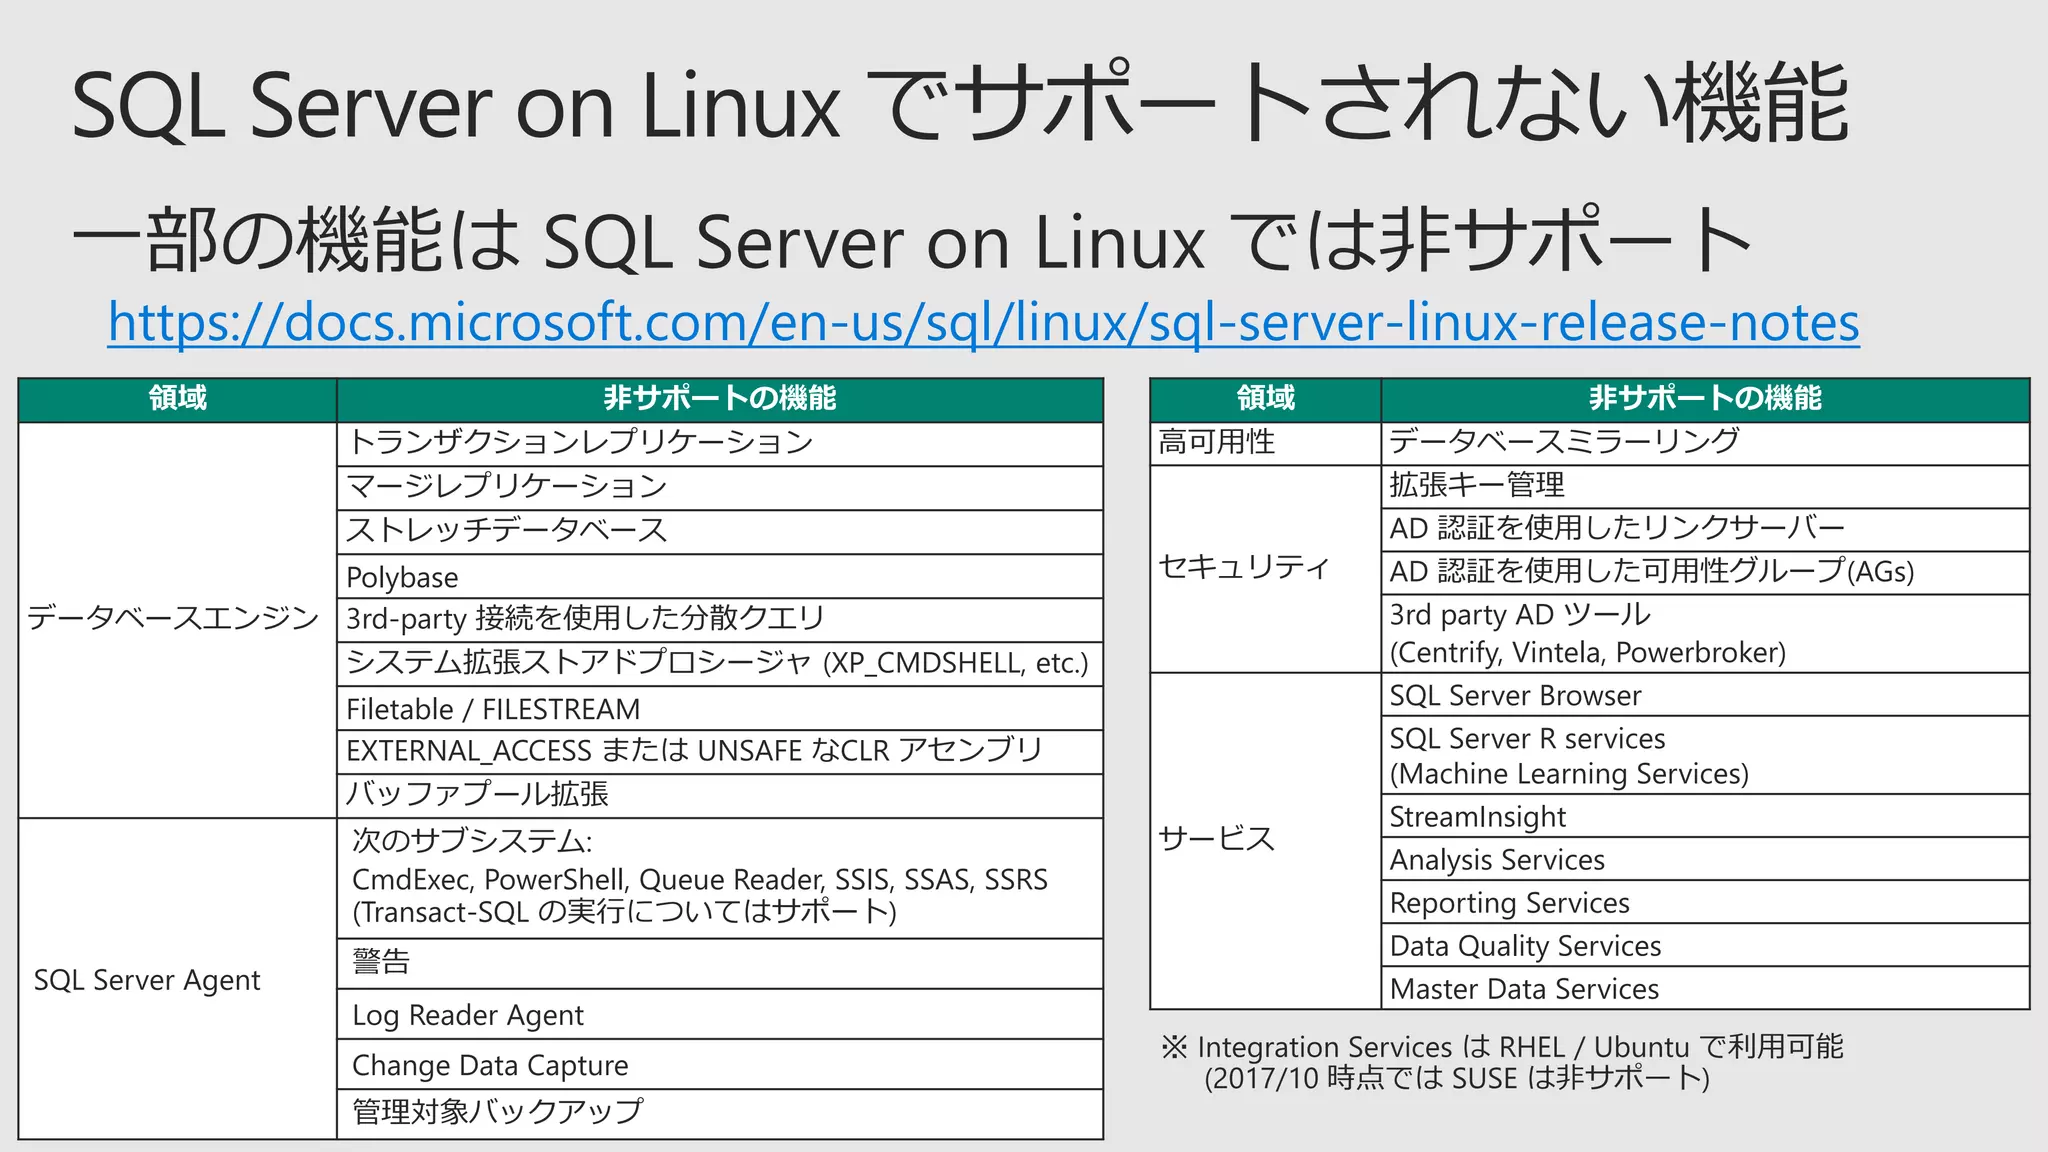Viewport: 2048px width, 1152px height.
Task: Click the 'Polybase' cell
Action: [x=720, y=576]
